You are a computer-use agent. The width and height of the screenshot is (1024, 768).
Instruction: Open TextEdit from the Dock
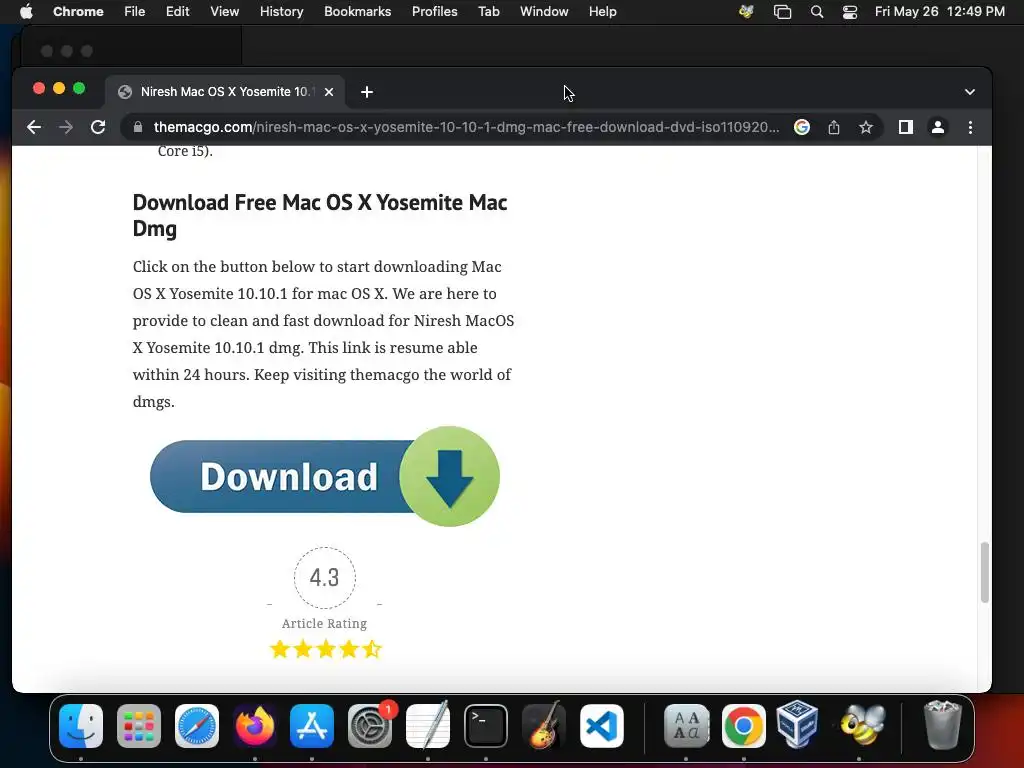(428, 726)
